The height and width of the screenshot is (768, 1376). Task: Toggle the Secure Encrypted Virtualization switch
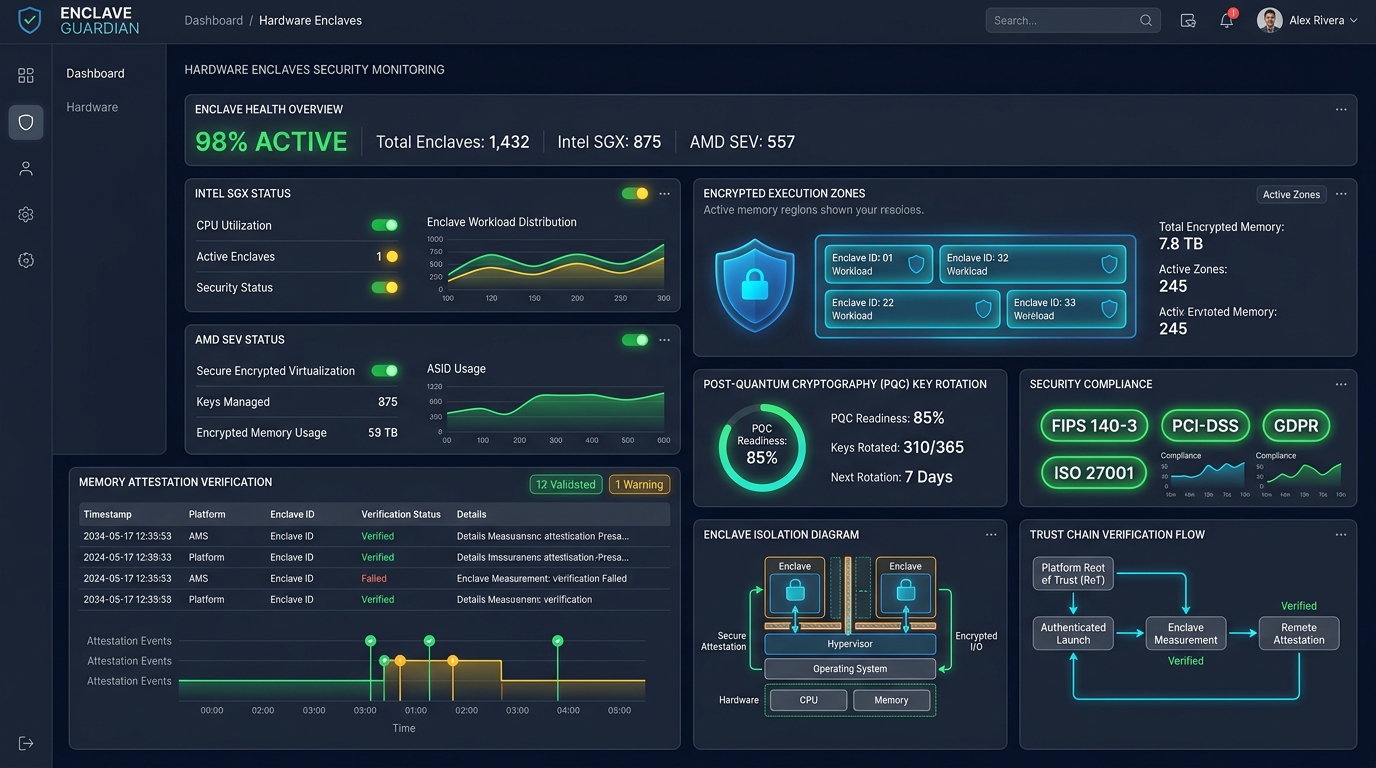point(385,371)
